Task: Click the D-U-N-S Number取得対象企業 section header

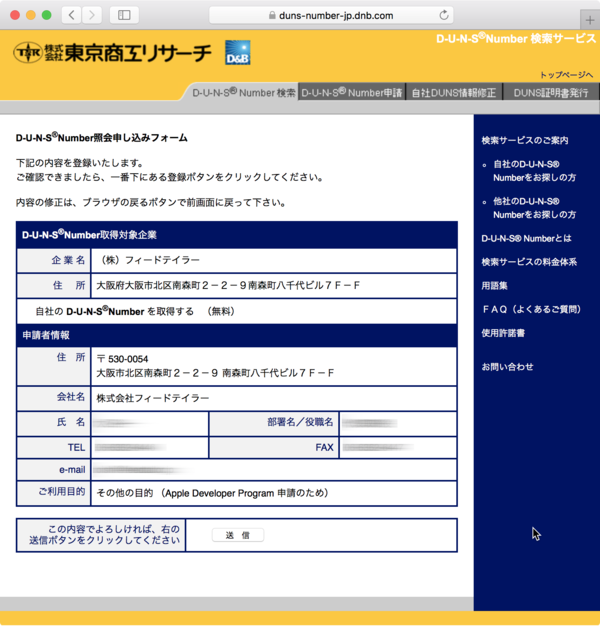Action: click(x=237, y=235)
